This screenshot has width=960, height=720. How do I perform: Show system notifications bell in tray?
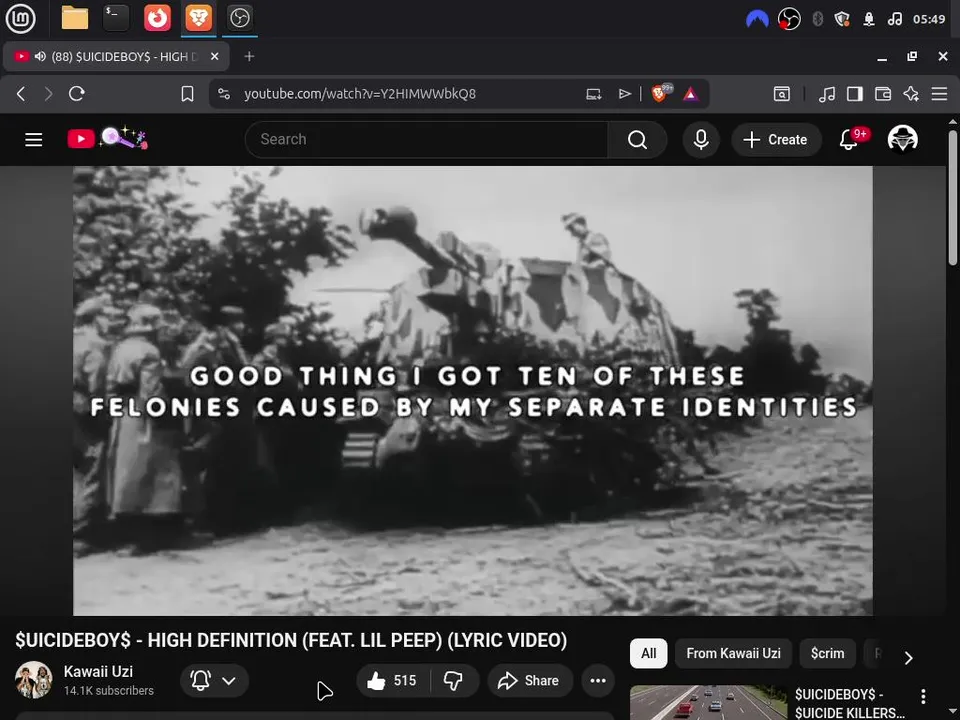pyautogui.click(x=869, y=19)
